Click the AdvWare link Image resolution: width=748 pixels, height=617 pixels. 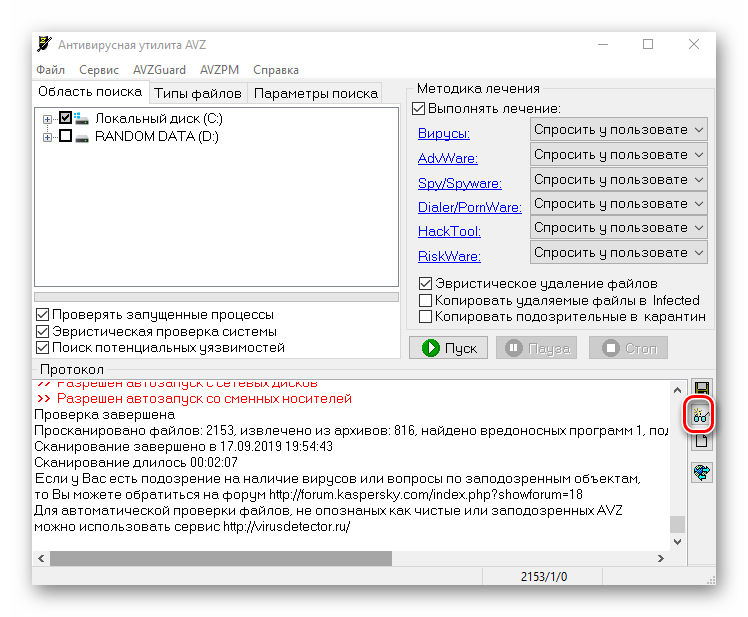447,158
